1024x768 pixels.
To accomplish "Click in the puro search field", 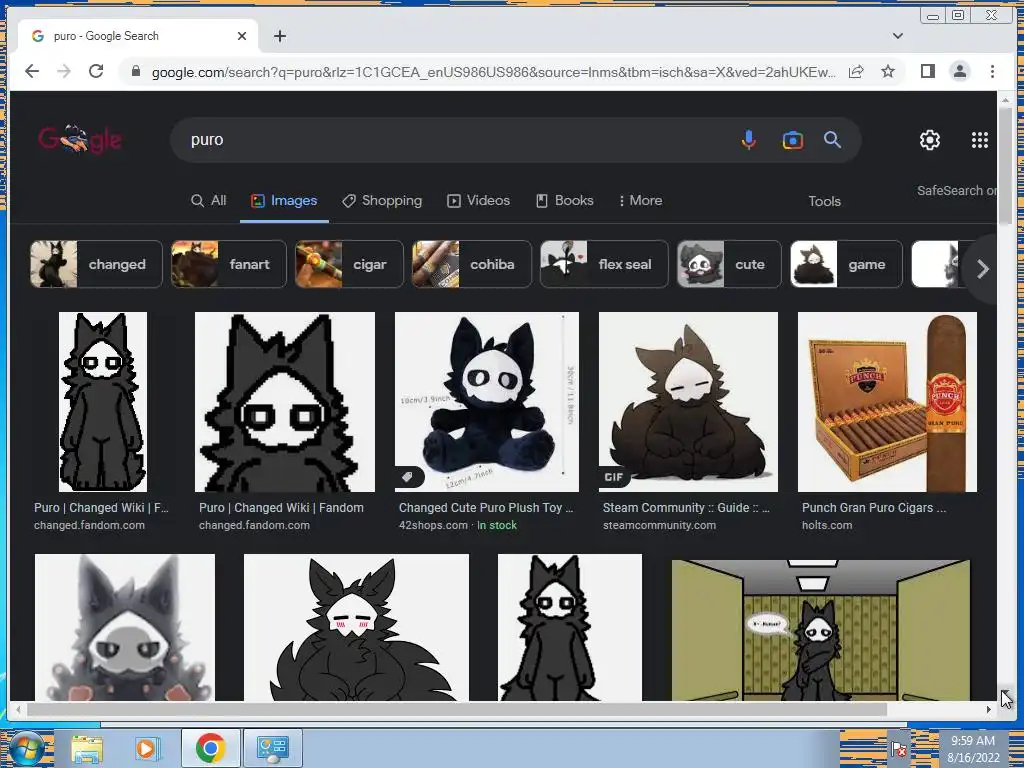I will (x=457, y=140).
